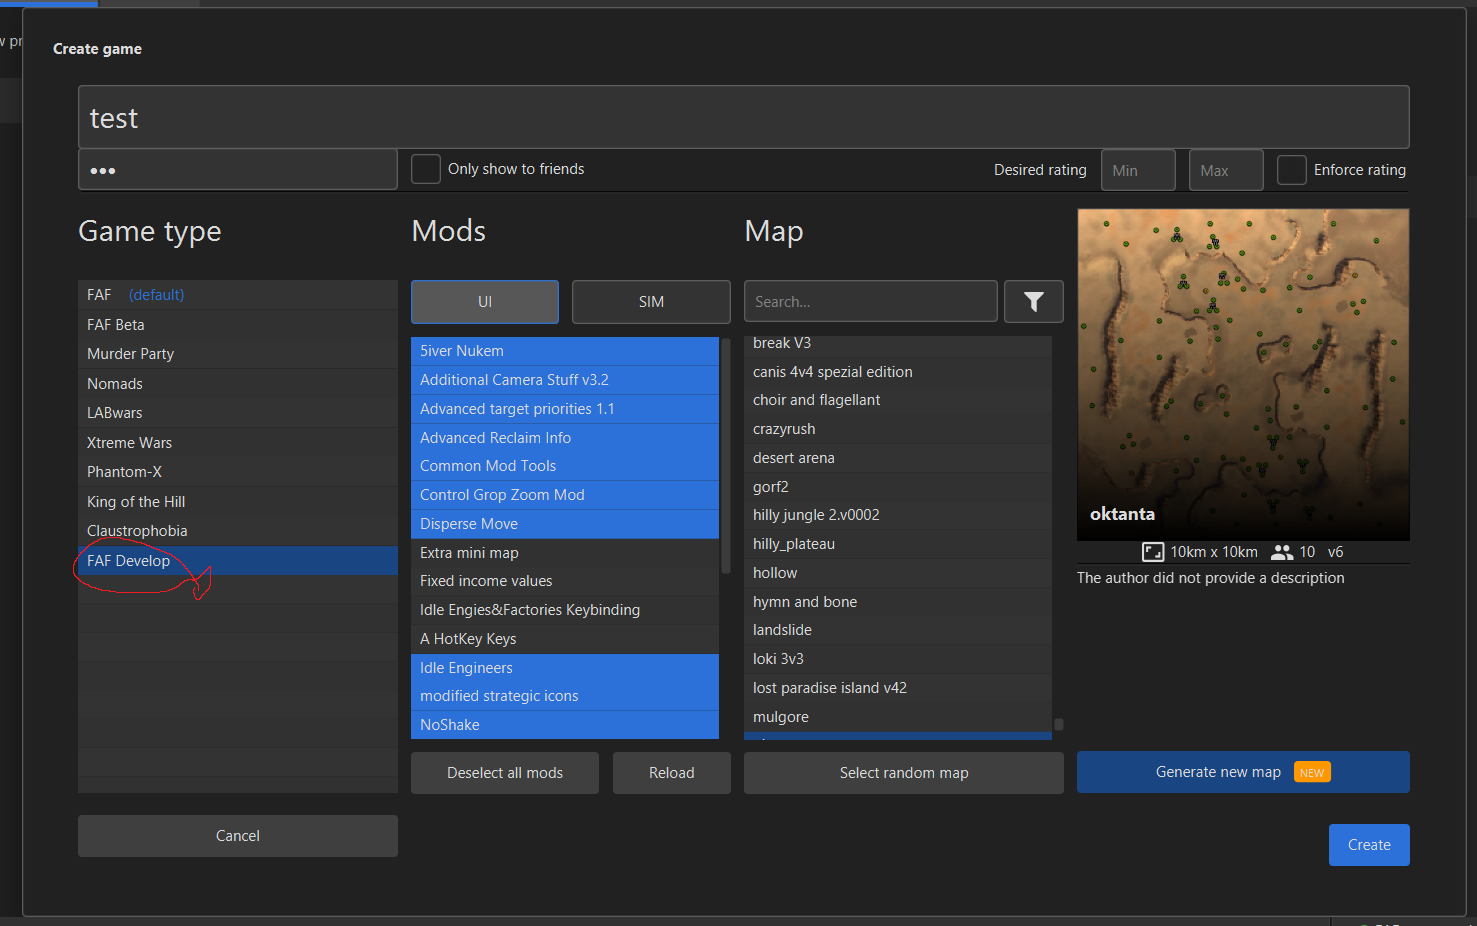
Task: Choose crazyrush map
Action: click(898, 429)
